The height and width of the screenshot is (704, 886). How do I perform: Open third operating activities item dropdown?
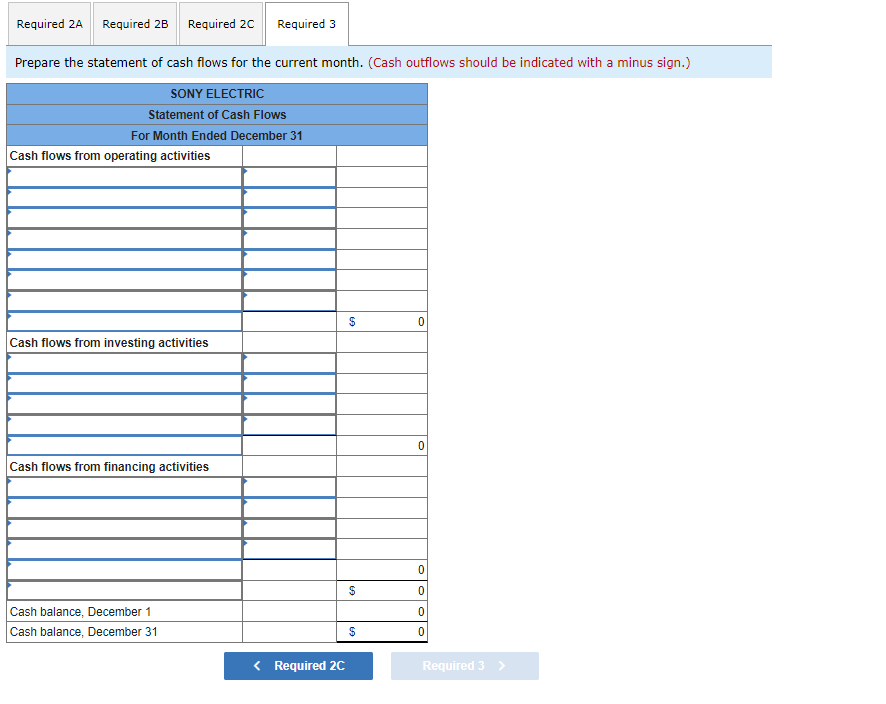coord(125,218)
